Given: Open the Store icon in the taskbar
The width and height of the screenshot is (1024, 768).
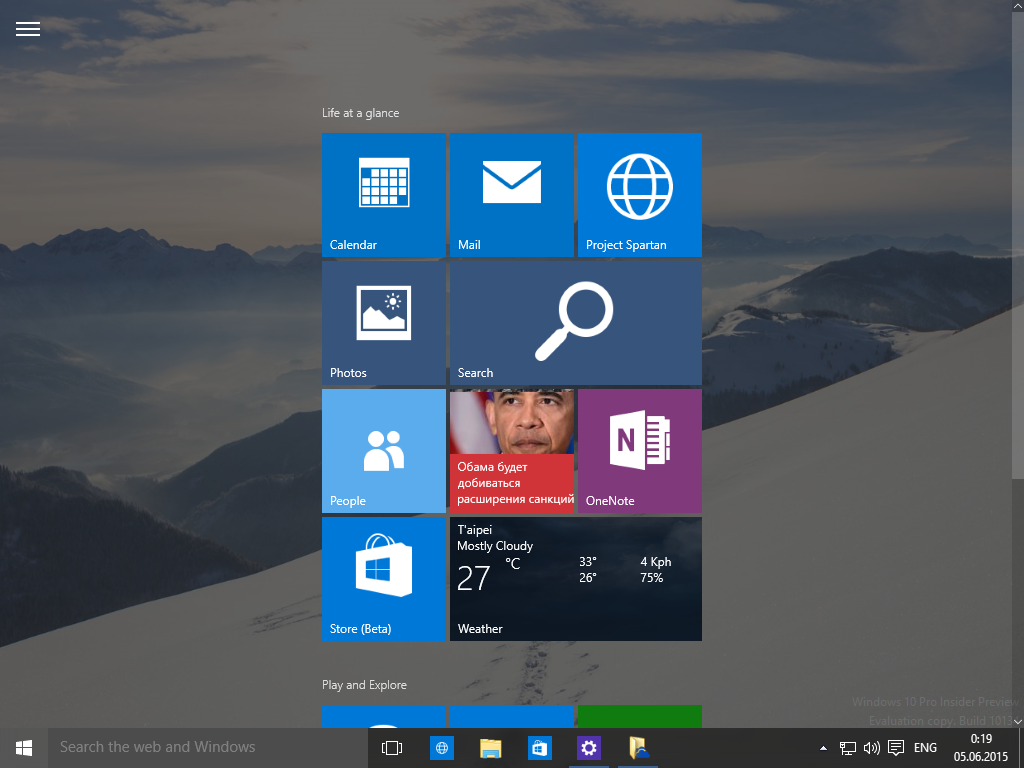Looking at the screenshot, I should point(539,748).
